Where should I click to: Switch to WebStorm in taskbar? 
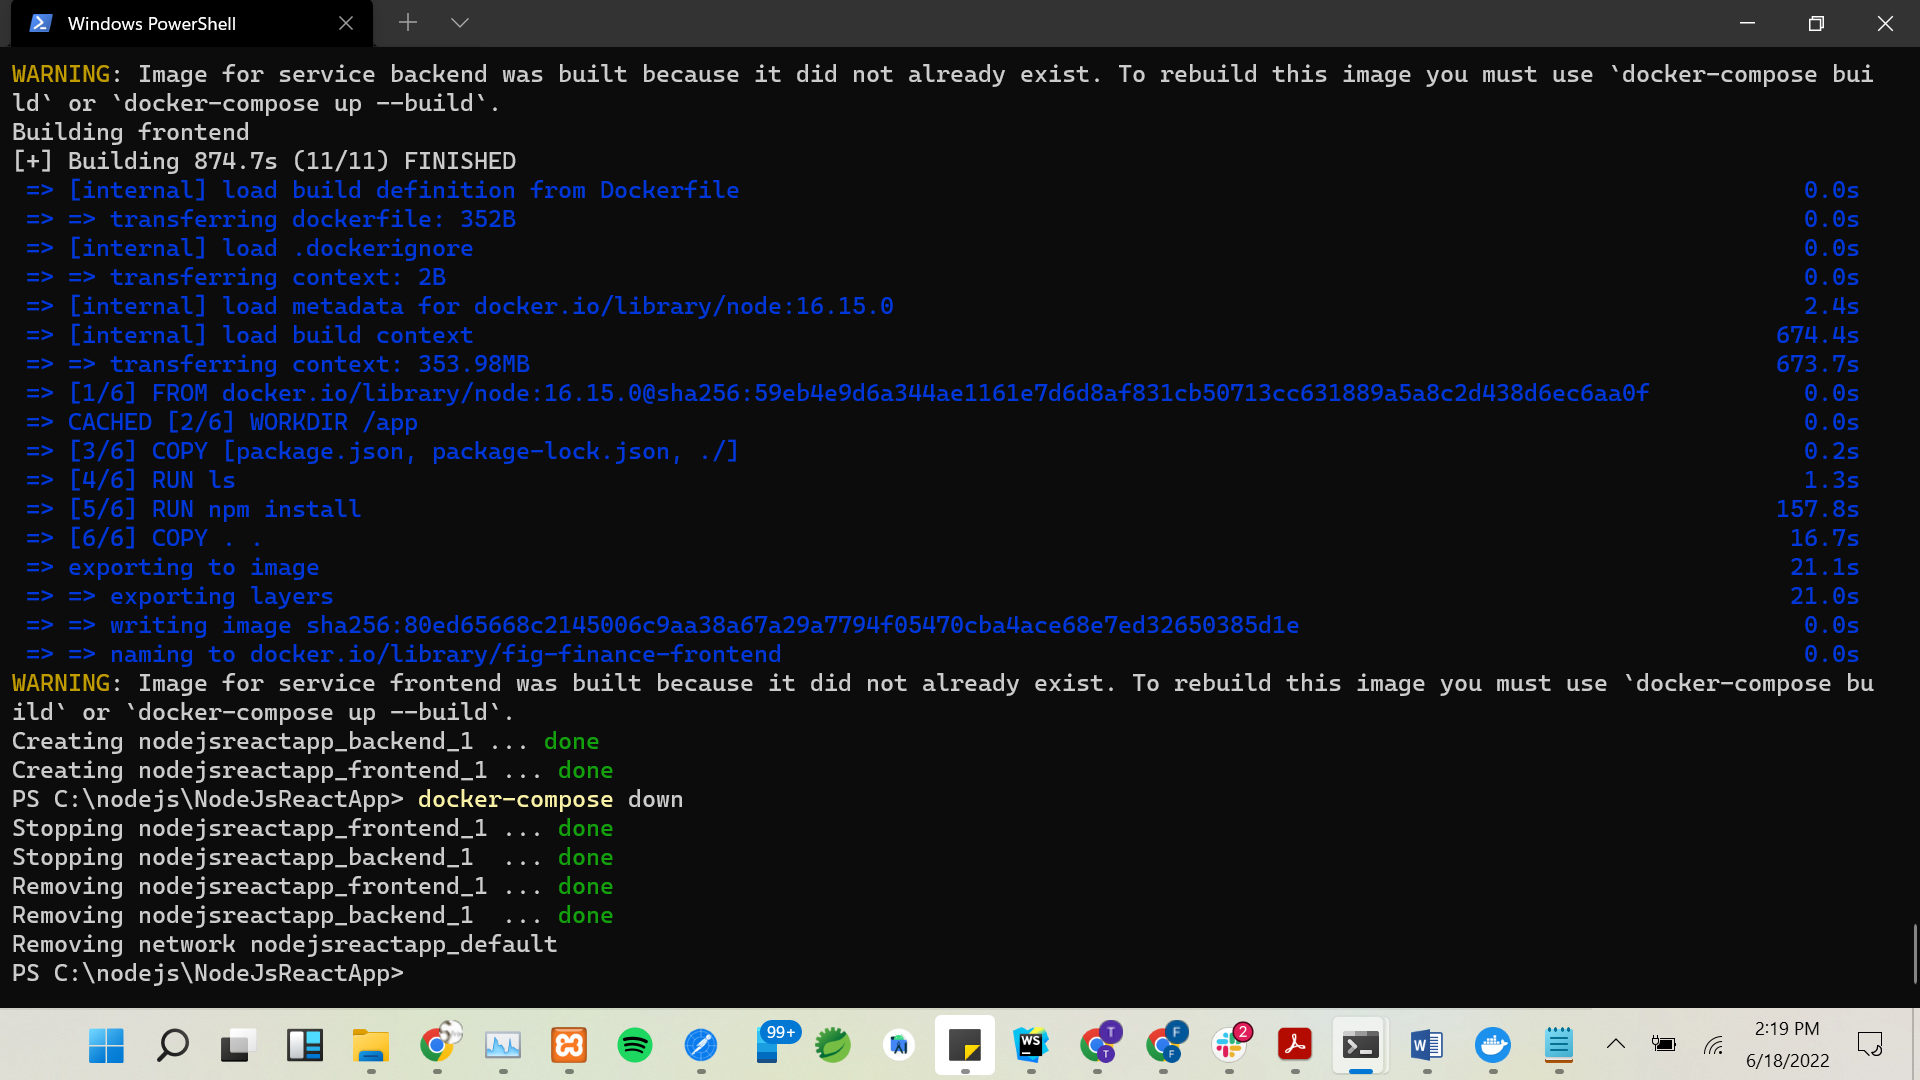(1030, 1045)
